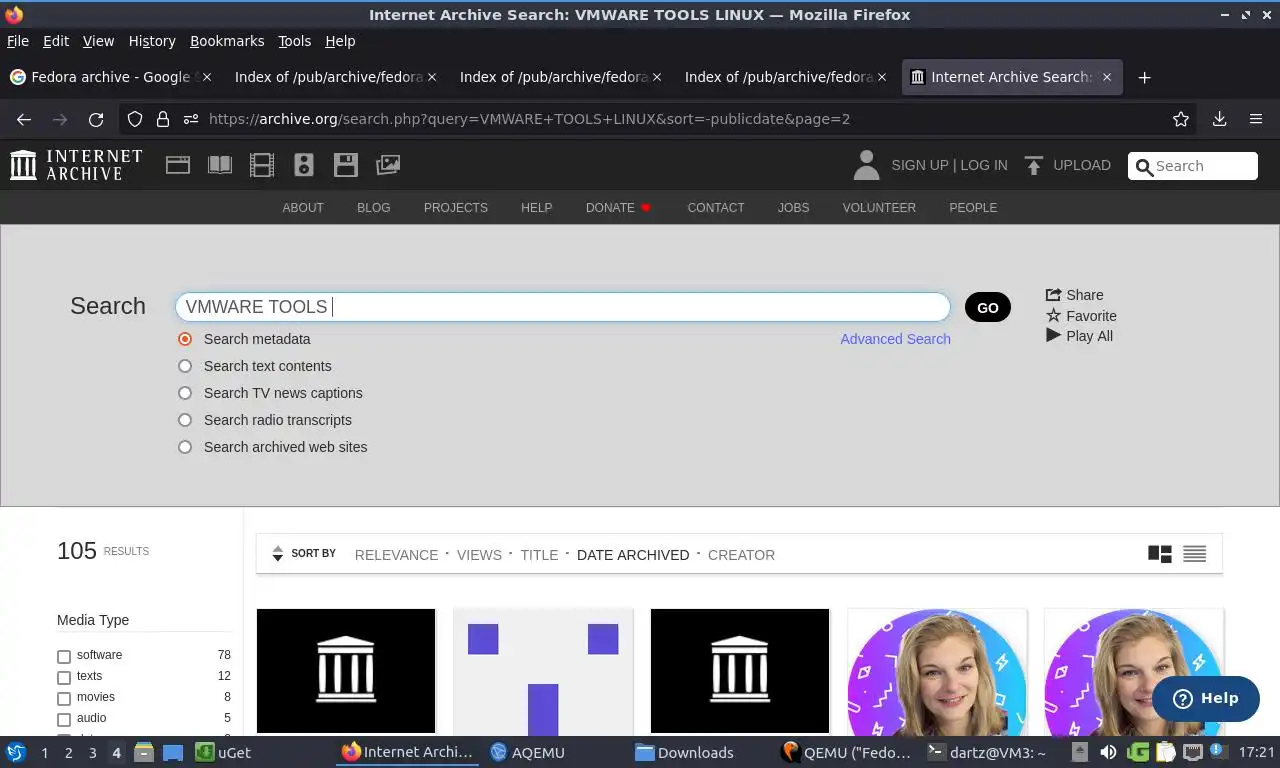Check the texts media type filter

pyautogui.click(x=64, y=677)
